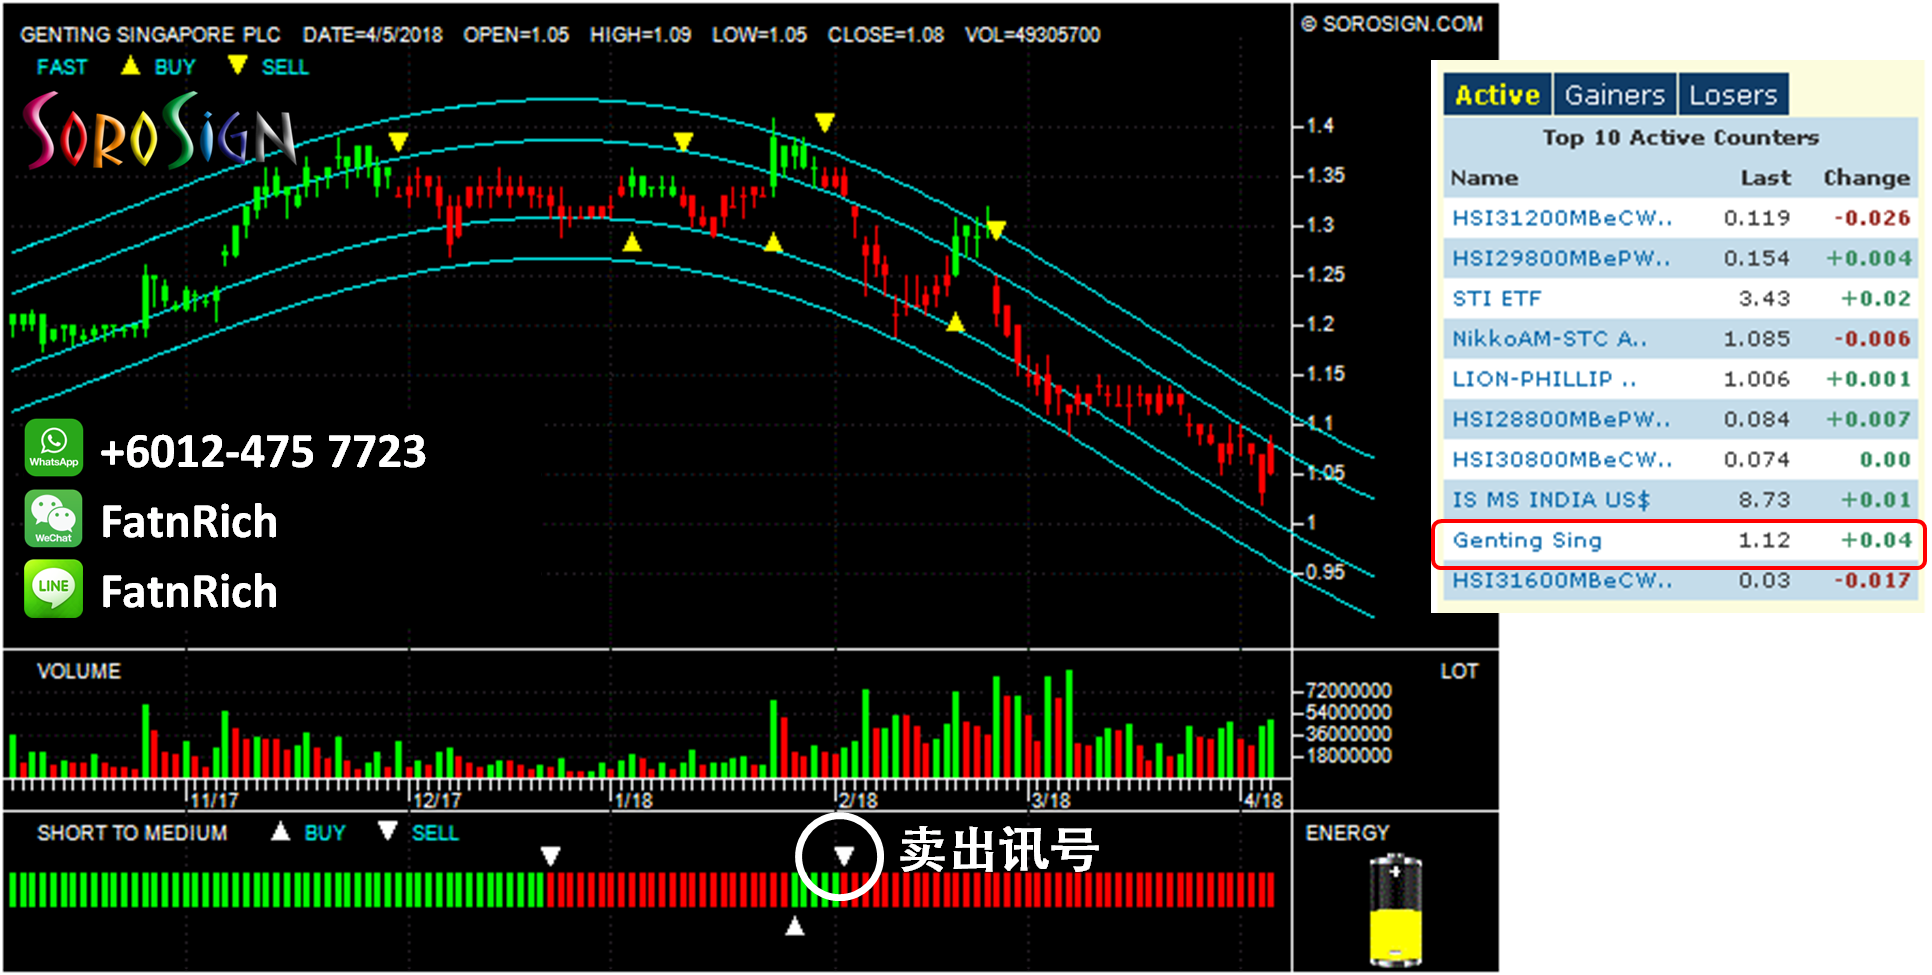Open the LION-PHILLIP counter
Image resolution: width=1932 pixels, height=975 pixels.
point(1544,379)
